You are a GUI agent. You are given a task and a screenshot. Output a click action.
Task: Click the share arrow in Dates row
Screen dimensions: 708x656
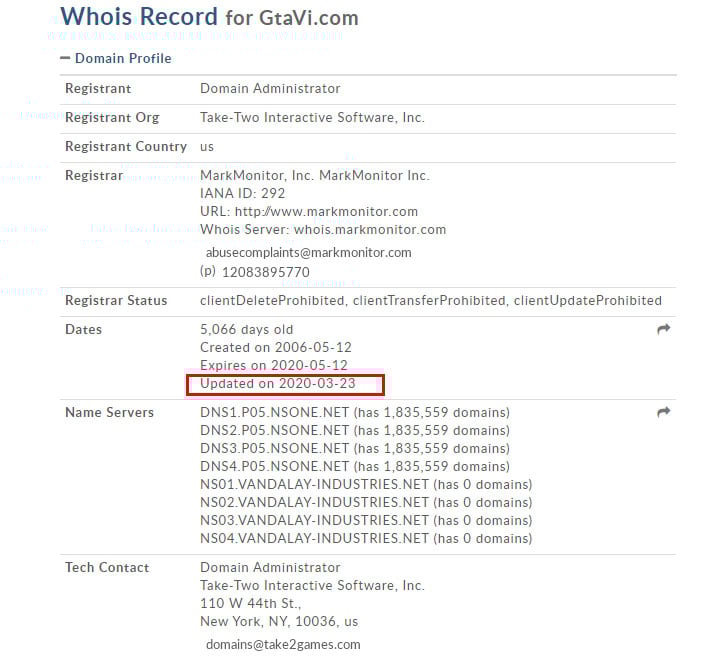click(663, 329)
